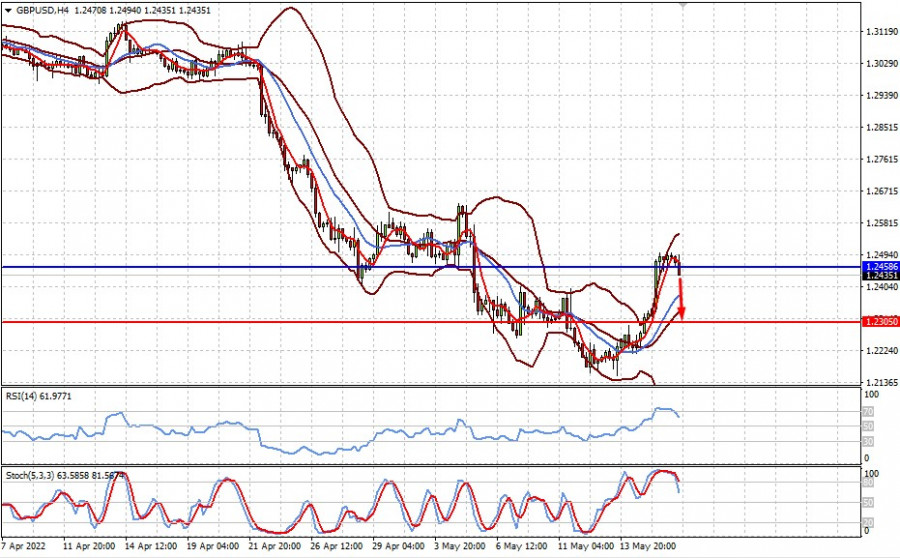Click price 1.22240 on the price axis
Screen dimensions: 900x558
(882, 350)
